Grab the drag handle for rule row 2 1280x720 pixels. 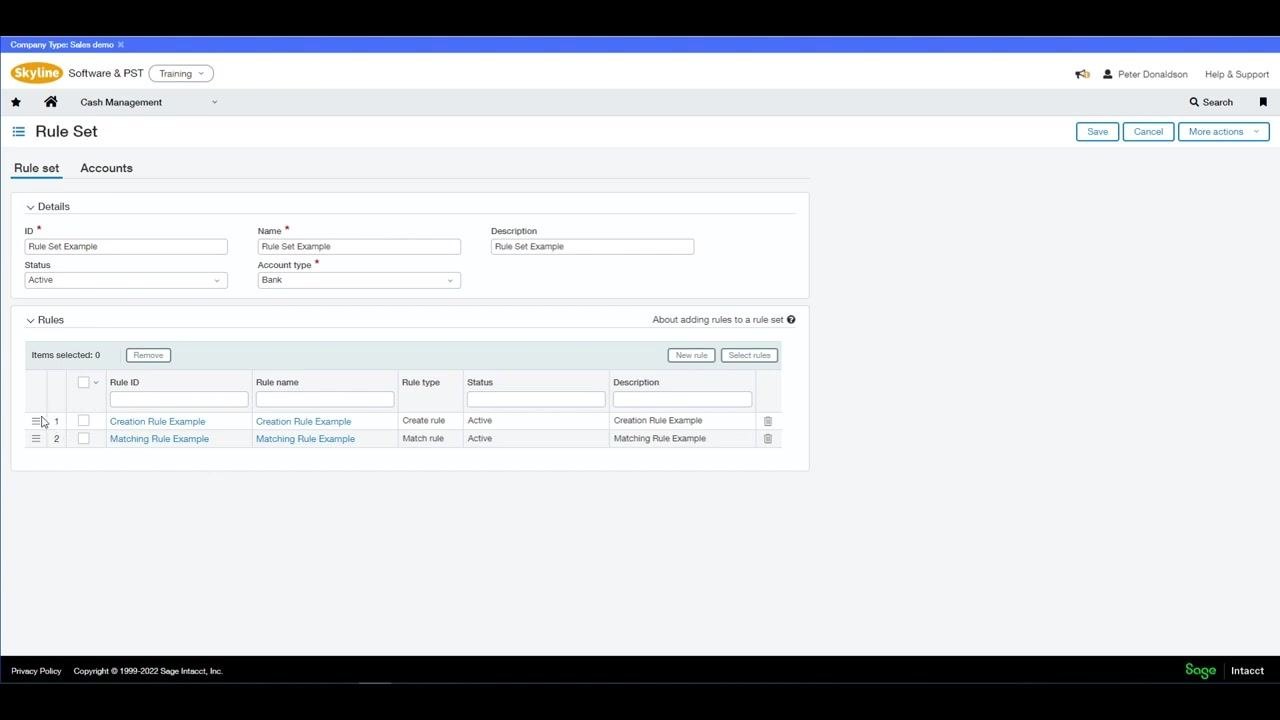(36, 439)
